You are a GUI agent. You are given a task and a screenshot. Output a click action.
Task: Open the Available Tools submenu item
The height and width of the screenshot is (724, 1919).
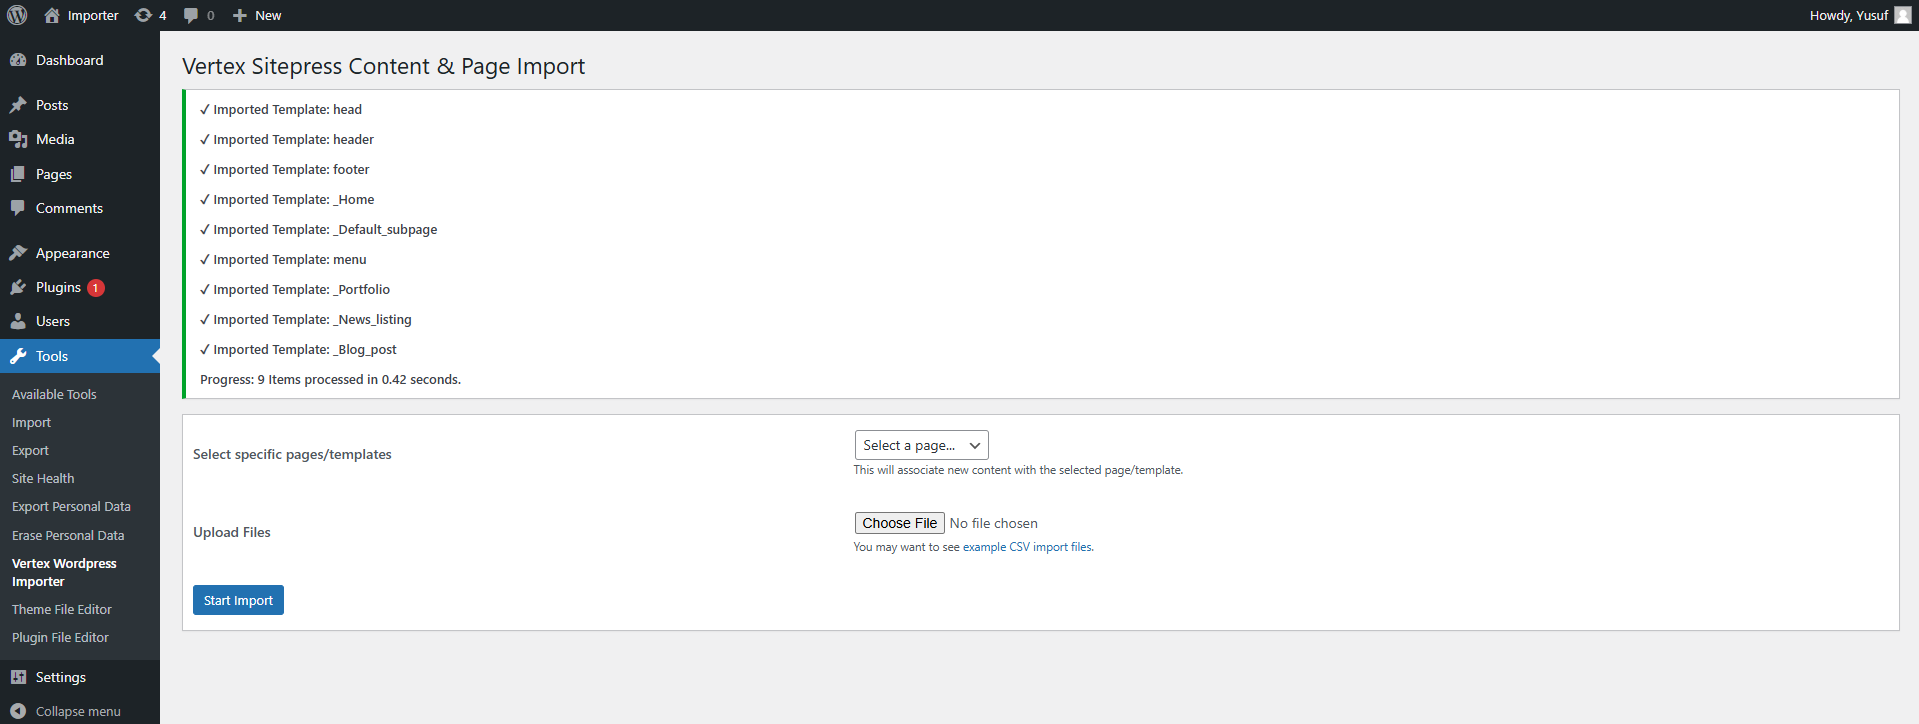click(x=54, y=394)
